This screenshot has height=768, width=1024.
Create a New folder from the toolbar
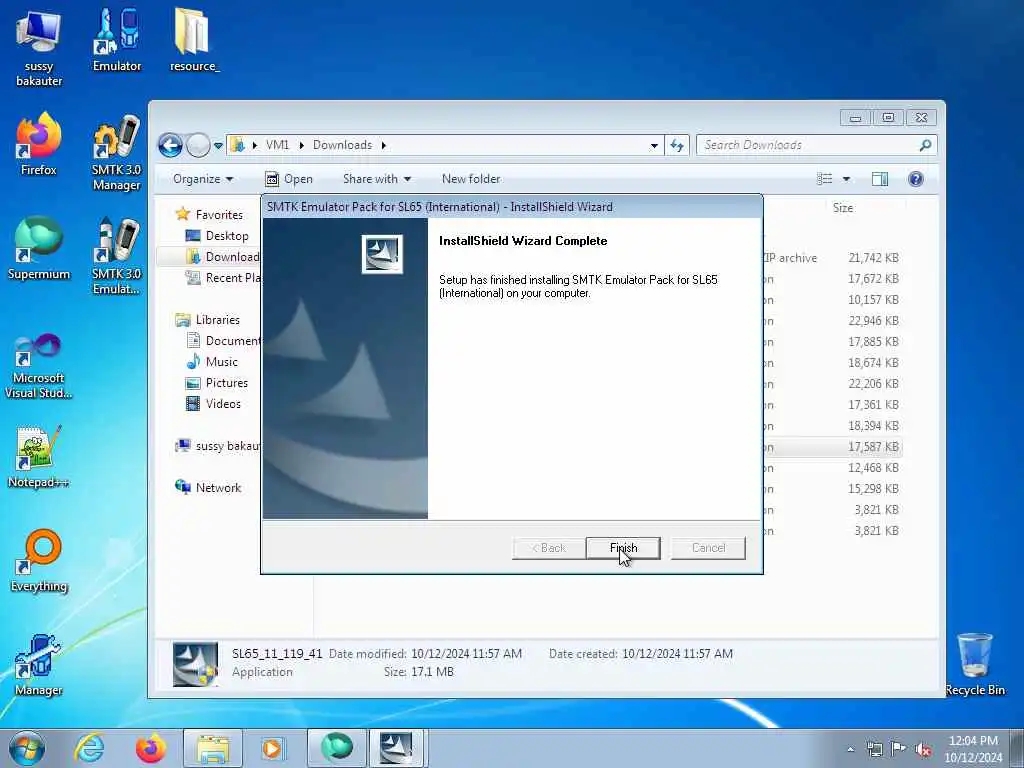(471, 179)
